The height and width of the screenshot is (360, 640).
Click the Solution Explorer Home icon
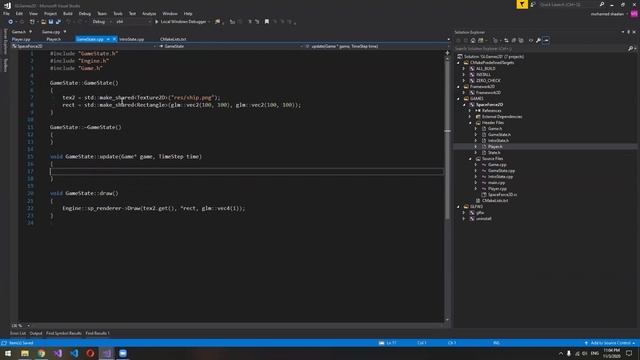[x=473, y=40]
